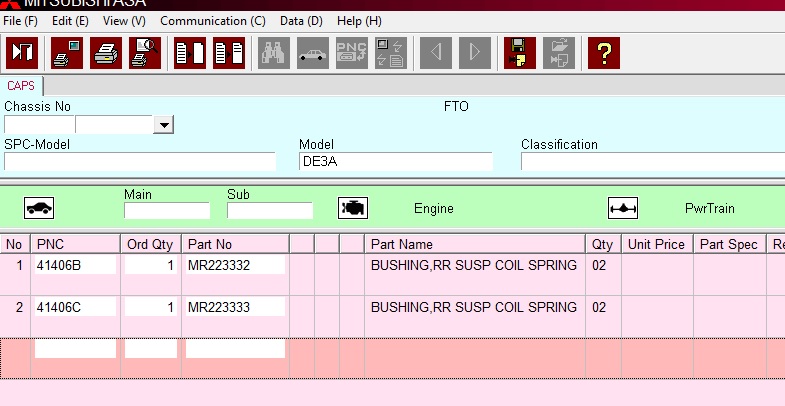
Task: Click the Engine icon button
Action: [353, 208]
